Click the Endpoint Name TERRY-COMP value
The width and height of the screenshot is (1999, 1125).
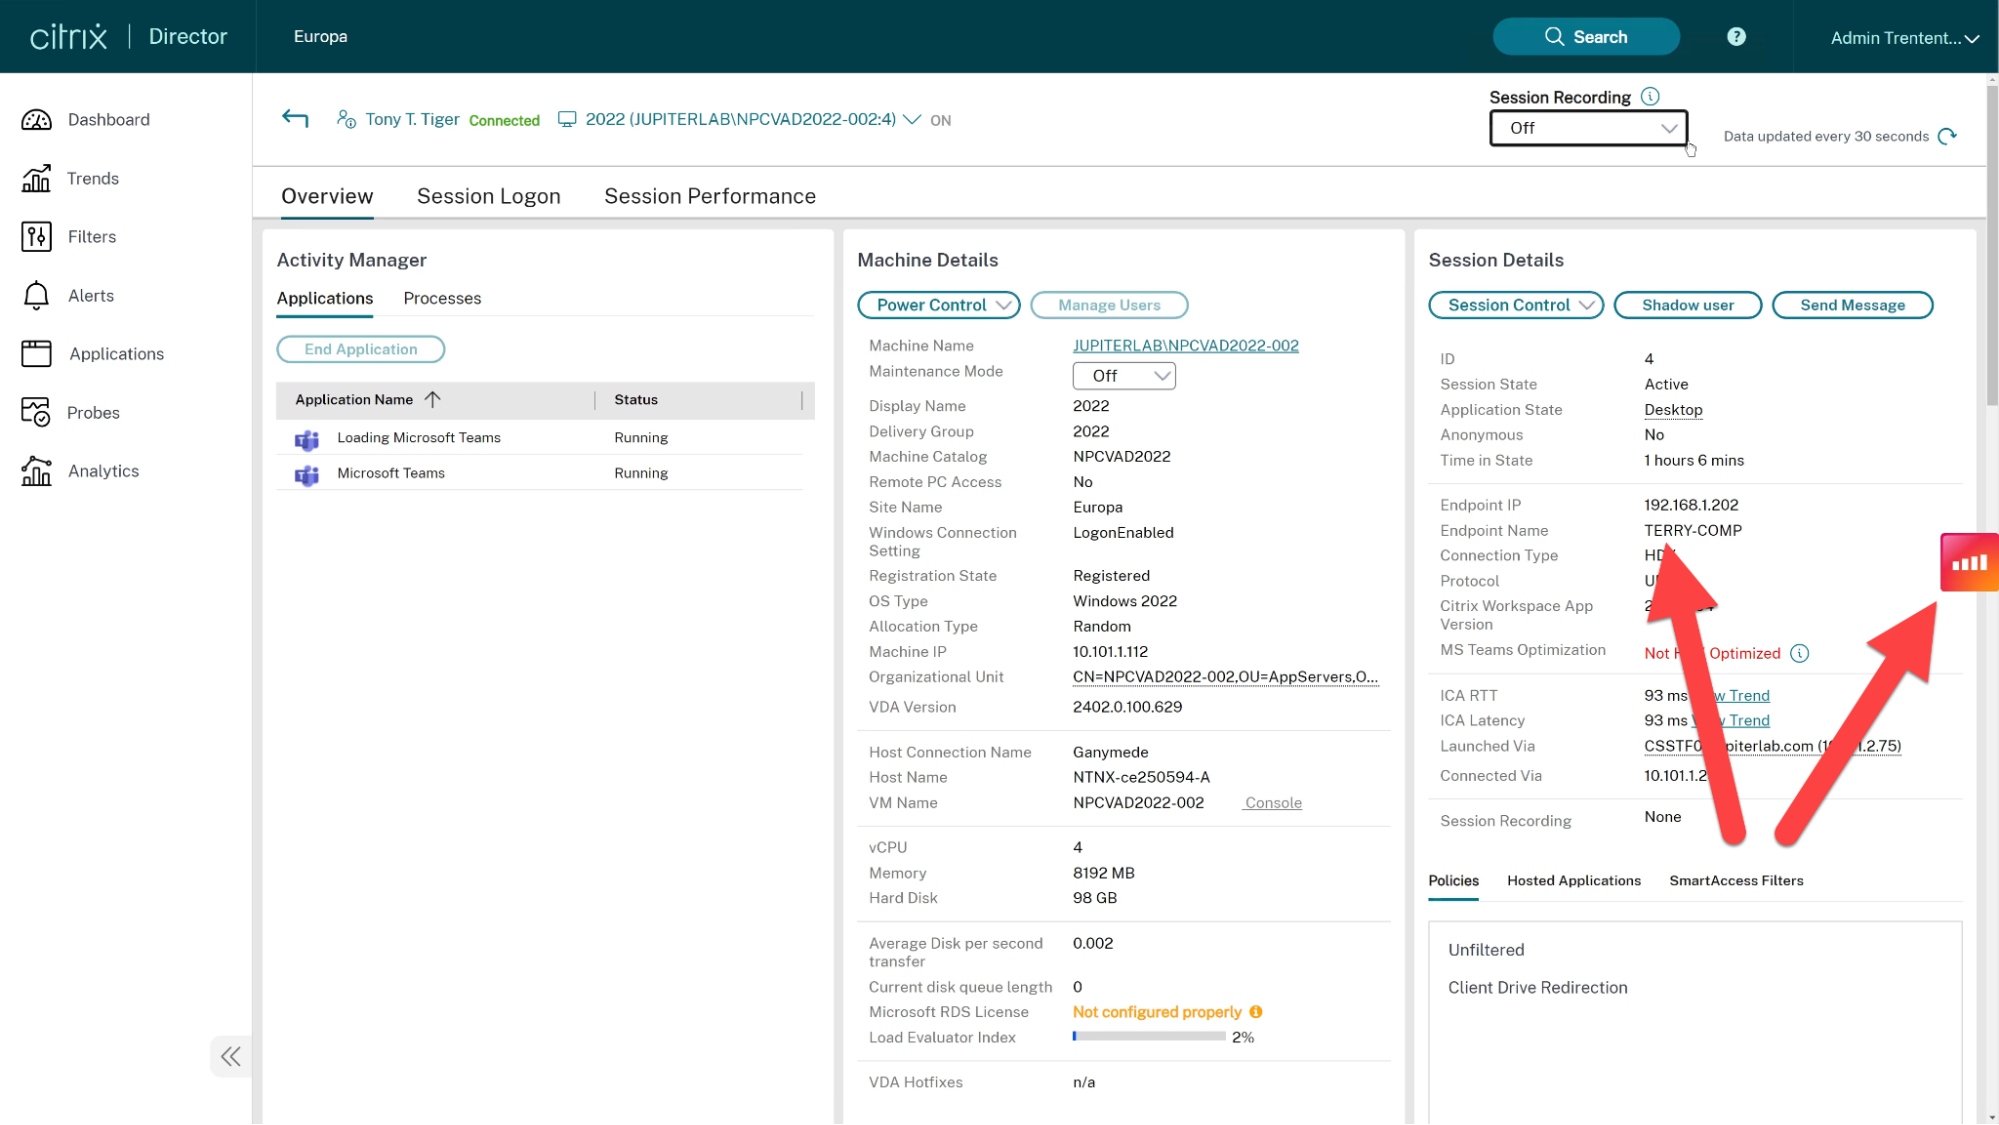(x=1693, y=531)
